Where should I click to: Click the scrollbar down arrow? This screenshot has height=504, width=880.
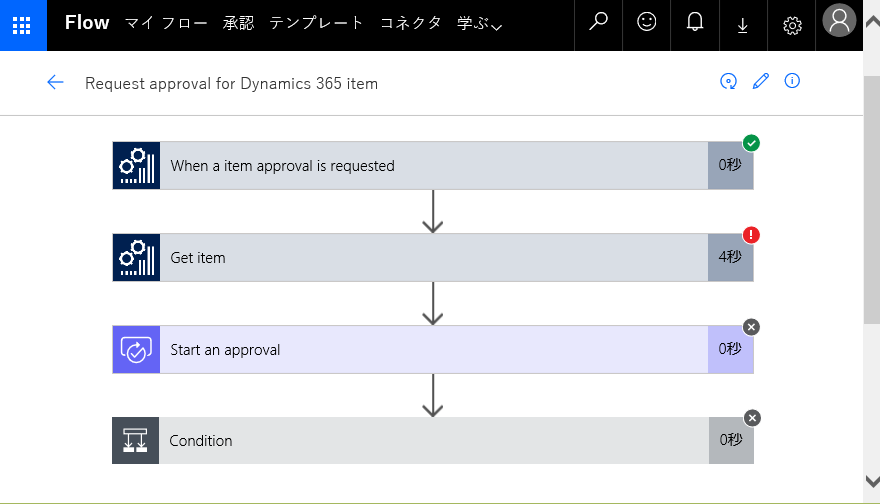pyautogui.click(x=872, y=481)
